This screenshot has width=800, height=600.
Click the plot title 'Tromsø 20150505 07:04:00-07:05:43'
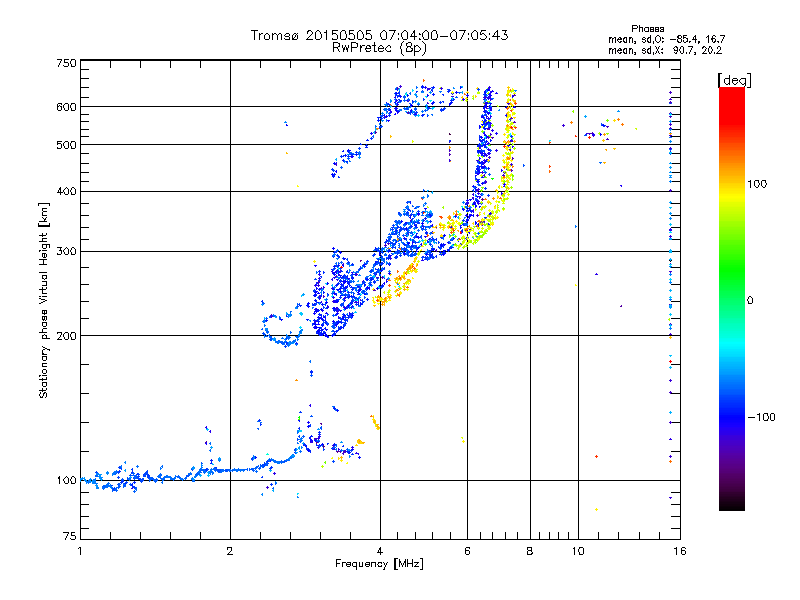[379, 35]
